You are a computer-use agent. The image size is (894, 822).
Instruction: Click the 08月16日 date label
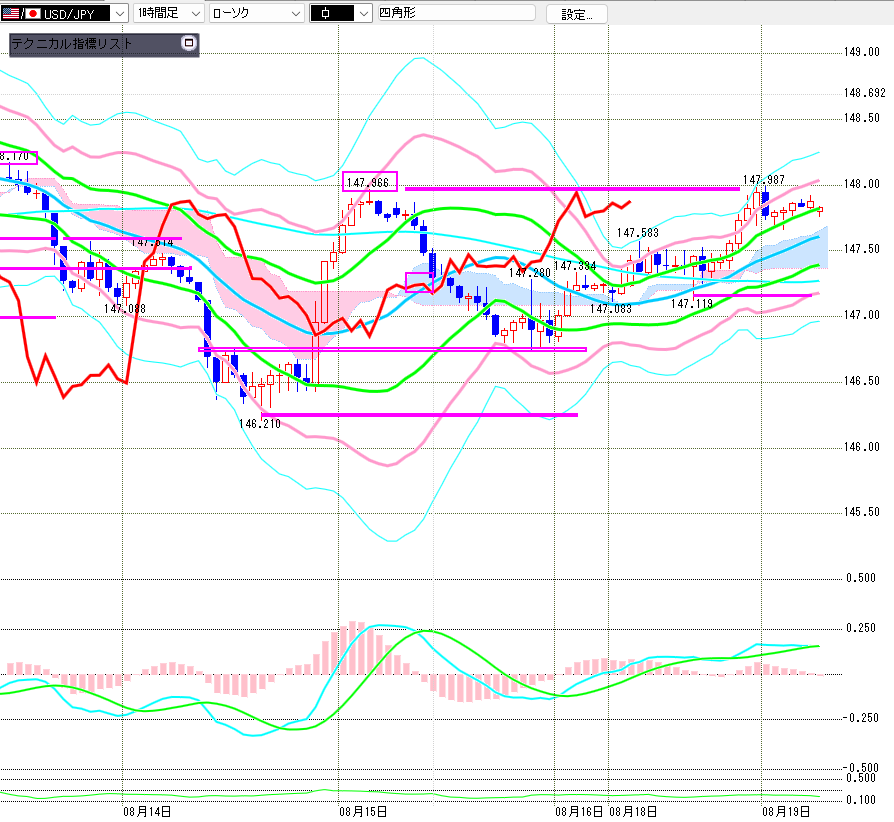click(x=579, y=812)
